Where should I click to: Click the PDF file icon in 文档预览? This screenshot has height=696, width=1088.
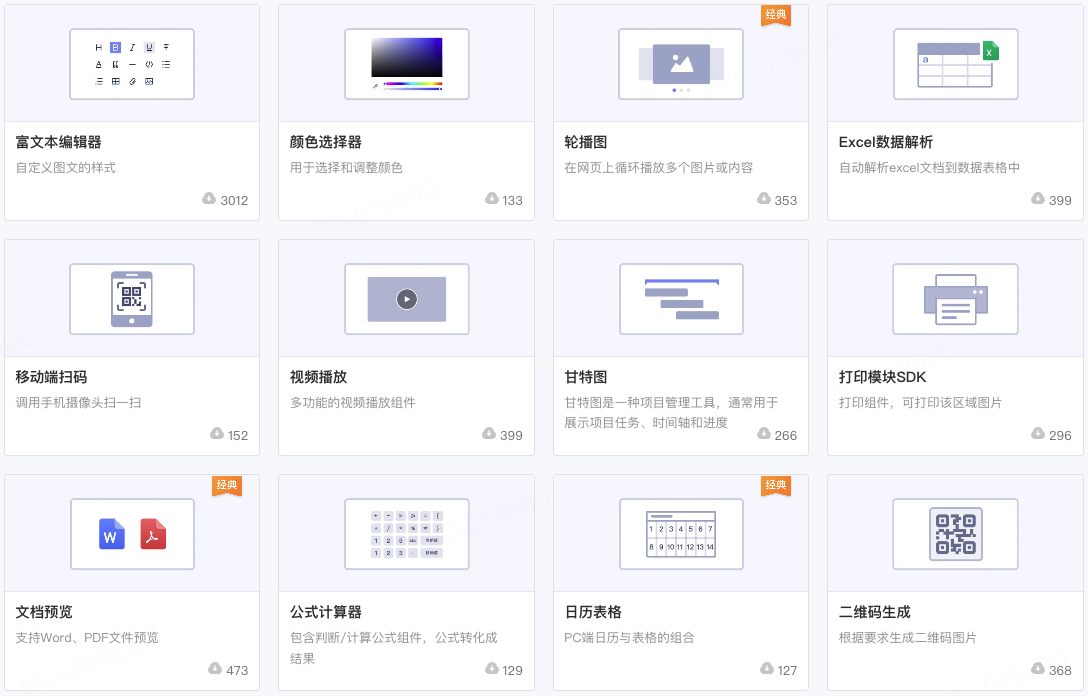pos(153,534)
